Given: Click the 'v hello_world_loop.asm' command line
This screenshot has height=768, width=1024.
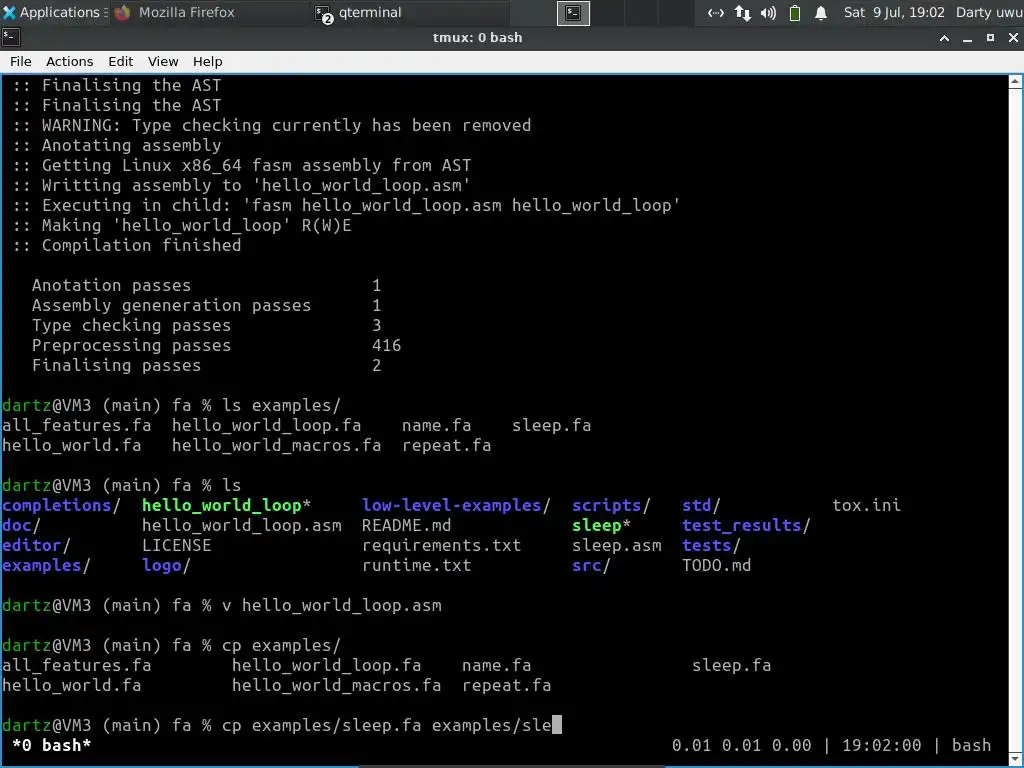Looking at the screenshot, I should [332, 605].
